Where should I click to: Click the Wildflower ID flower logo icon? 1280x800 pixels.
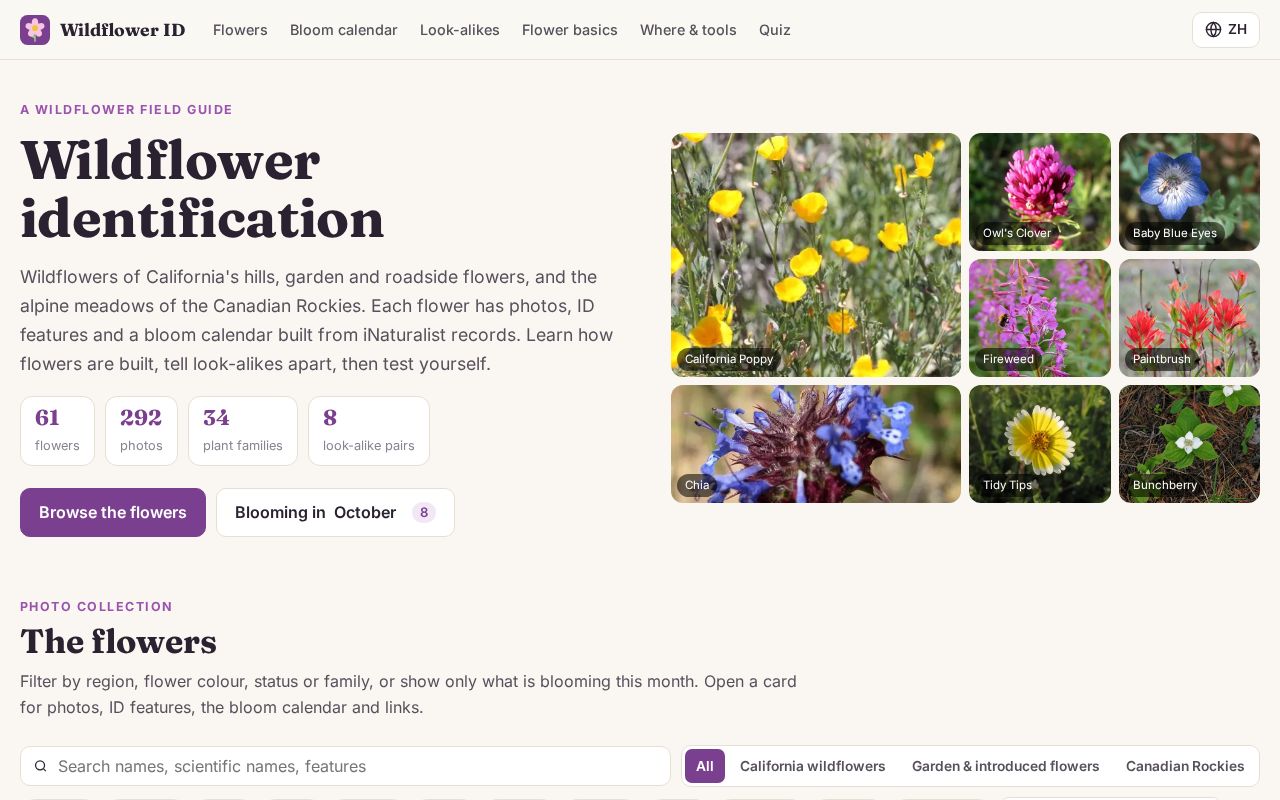click(35, 30)
